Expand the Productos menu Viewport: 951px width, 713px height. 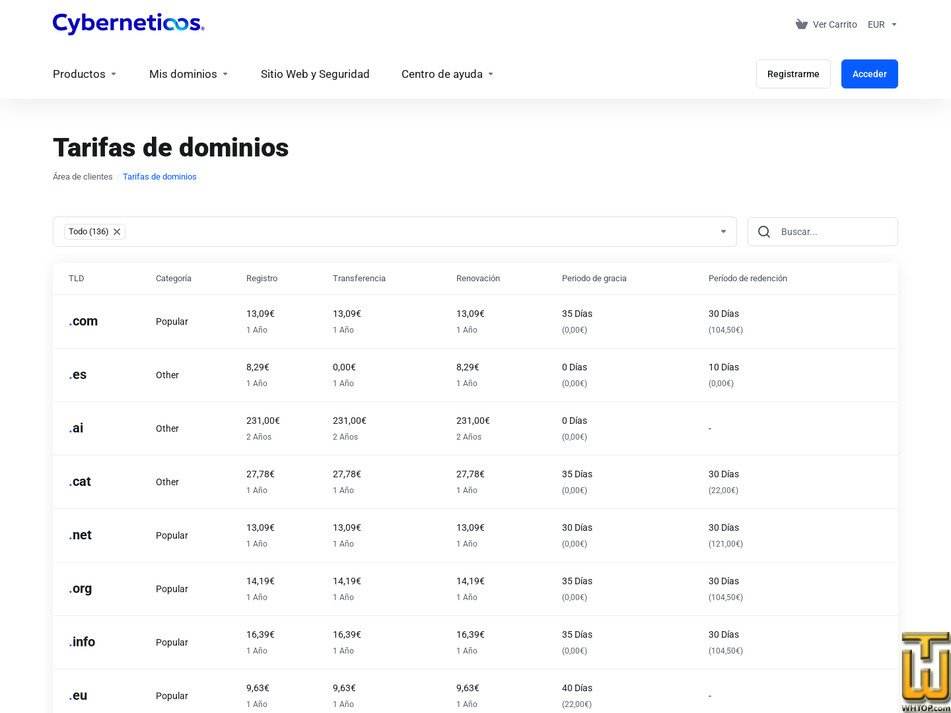tap(84, 74)
